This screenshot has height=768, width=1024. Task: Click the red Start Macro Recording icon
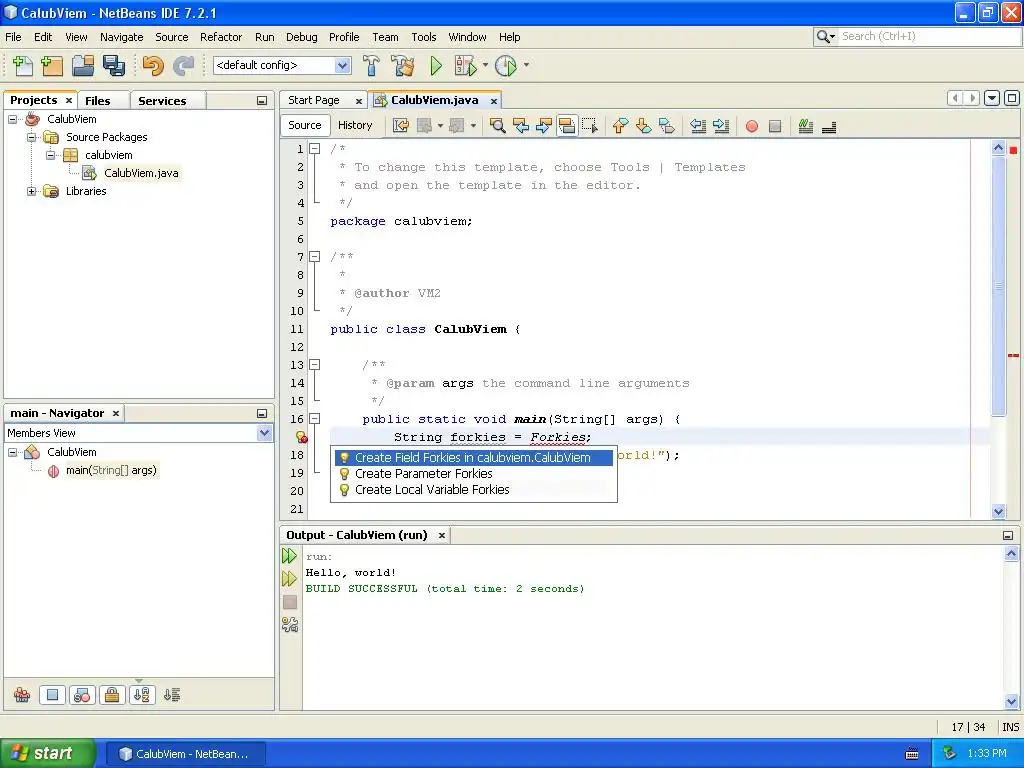(752, 127)
